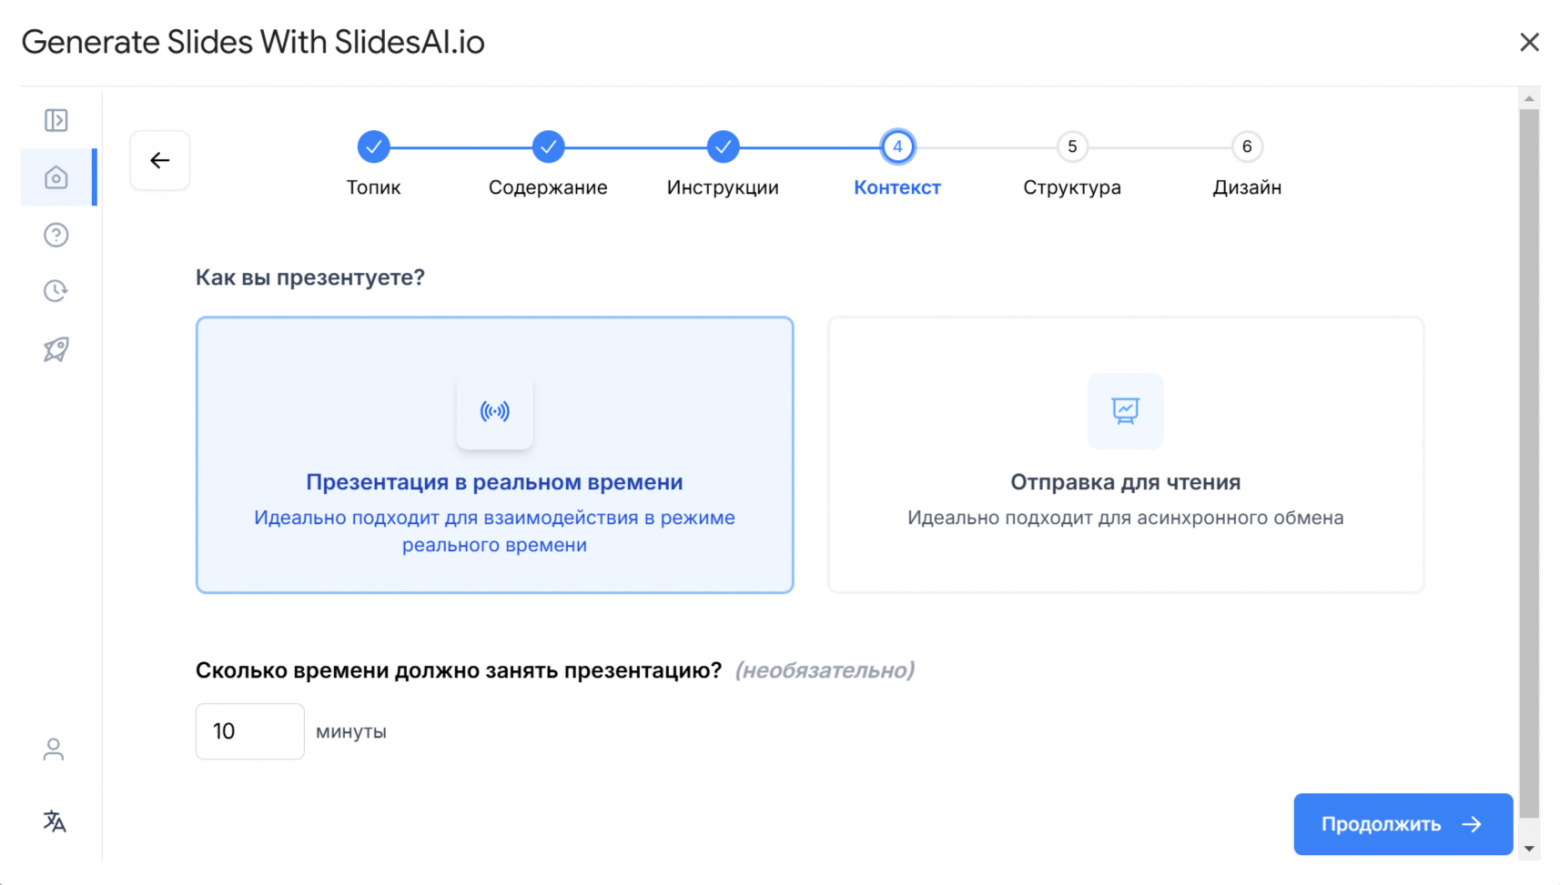1560x885 pixels.
Task: Click the presentation minutes input field
Action: point(249,731)
